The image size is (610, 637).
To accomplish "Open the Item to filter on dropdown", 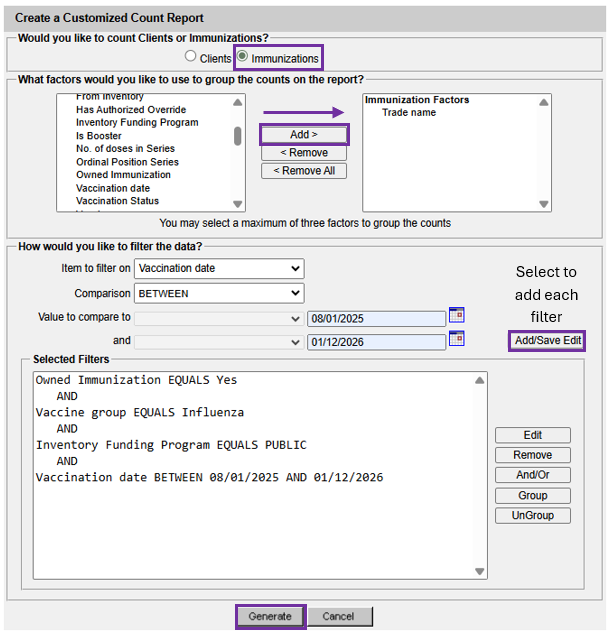I will click(219, 268).
